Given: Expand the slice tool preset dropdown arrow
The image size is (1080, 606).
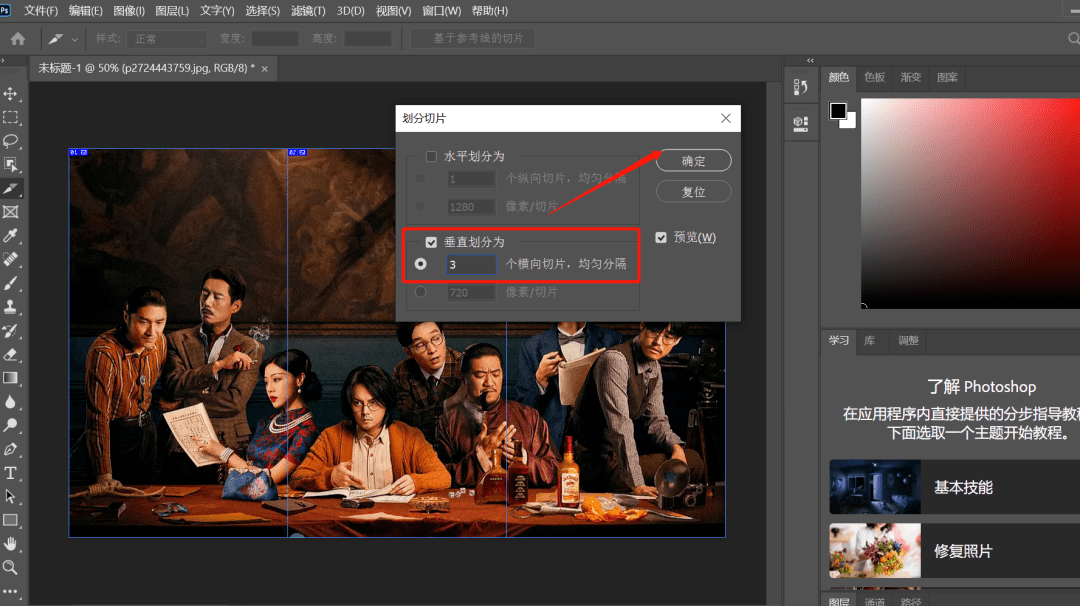Looking at the screenshot, I should pos(75,39).
